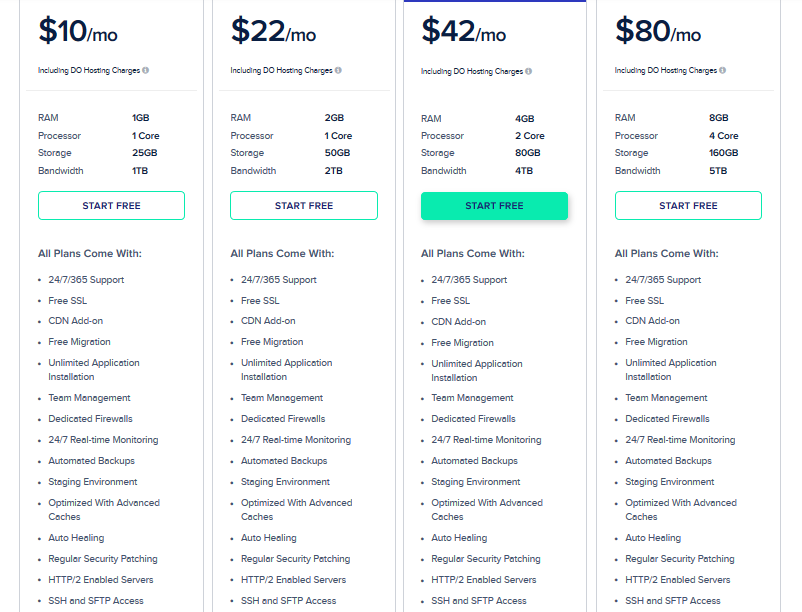Viewport: 802px width, 612px height.
Task: Click Staging Environment under the $22 plan
Action: [287, 481]
